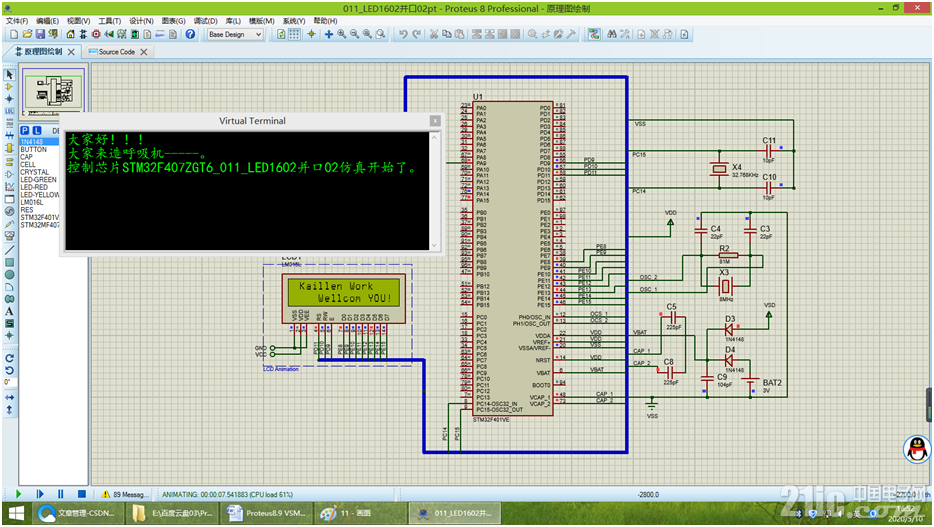The width and height of the screenshot is (934, 527).
Task: Close the Source Code tab
Action: pos(144,52)
